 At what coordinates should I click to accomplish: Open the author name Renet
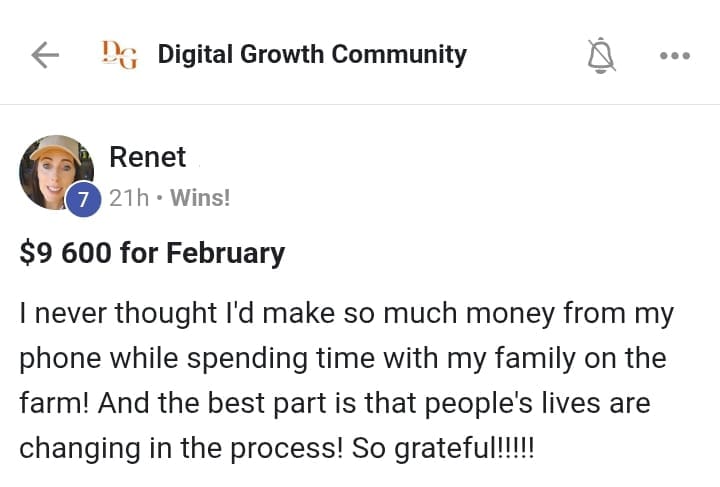pos(147,157)
